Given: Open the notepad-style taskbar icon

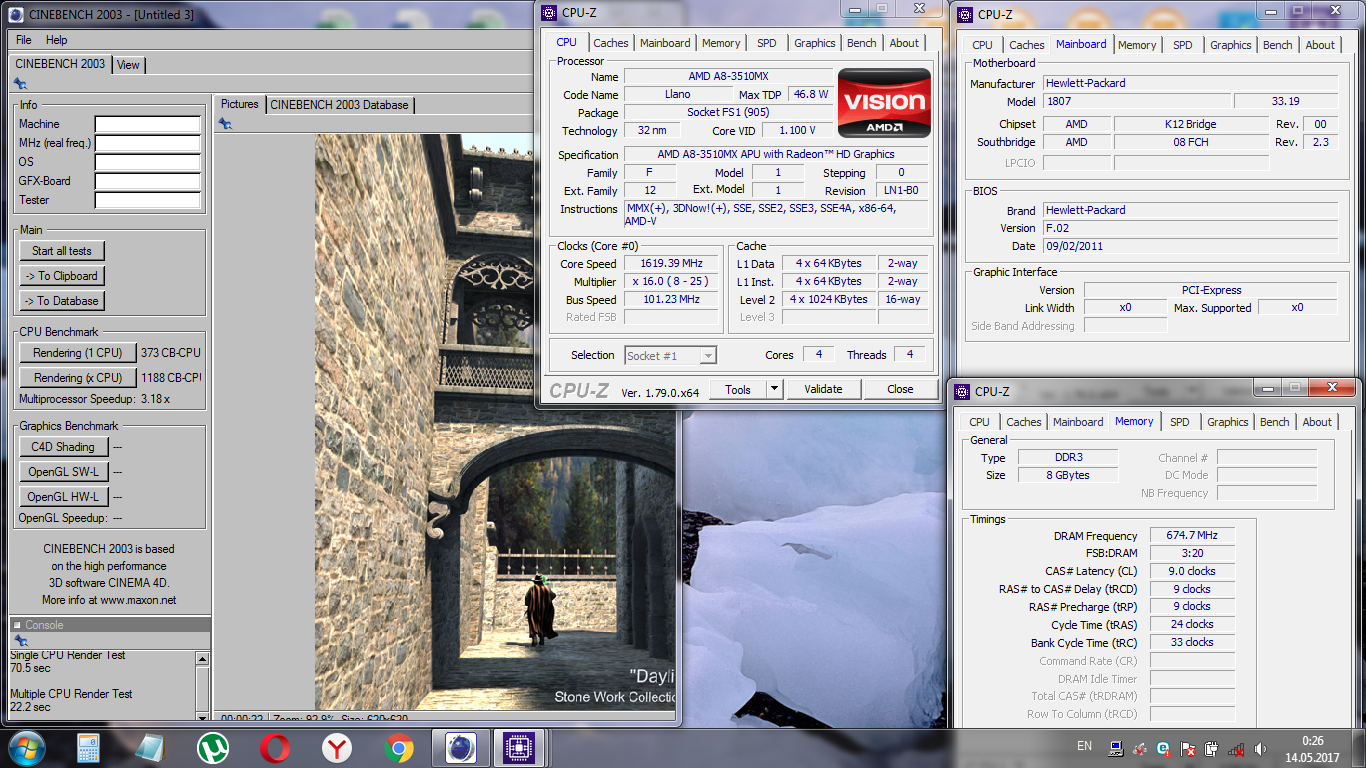Looking at the screenshot, I should coord(150,747).
